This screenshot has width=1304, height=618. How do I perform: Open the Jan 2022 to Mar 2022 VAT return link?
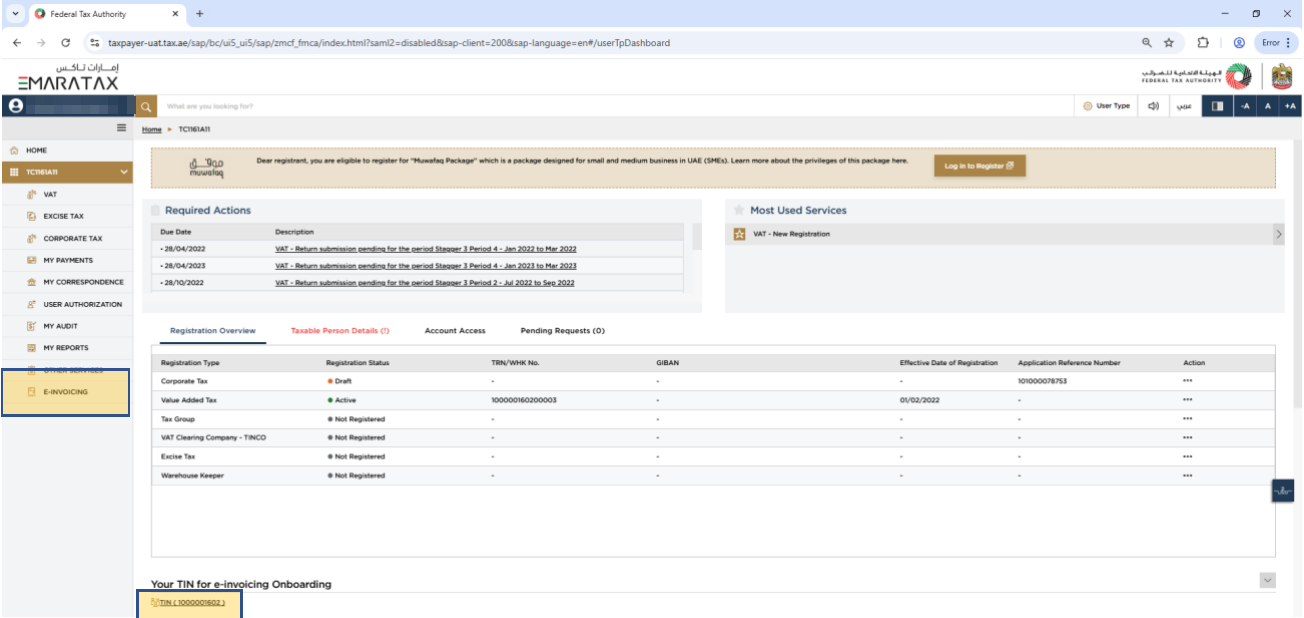point(425,248)
